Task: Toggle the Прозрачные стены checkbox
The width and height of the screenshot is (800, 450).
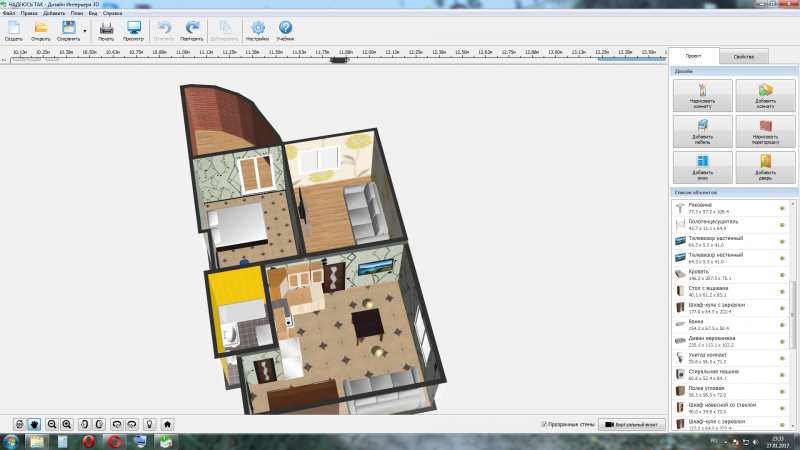Action: pos(544,424)
